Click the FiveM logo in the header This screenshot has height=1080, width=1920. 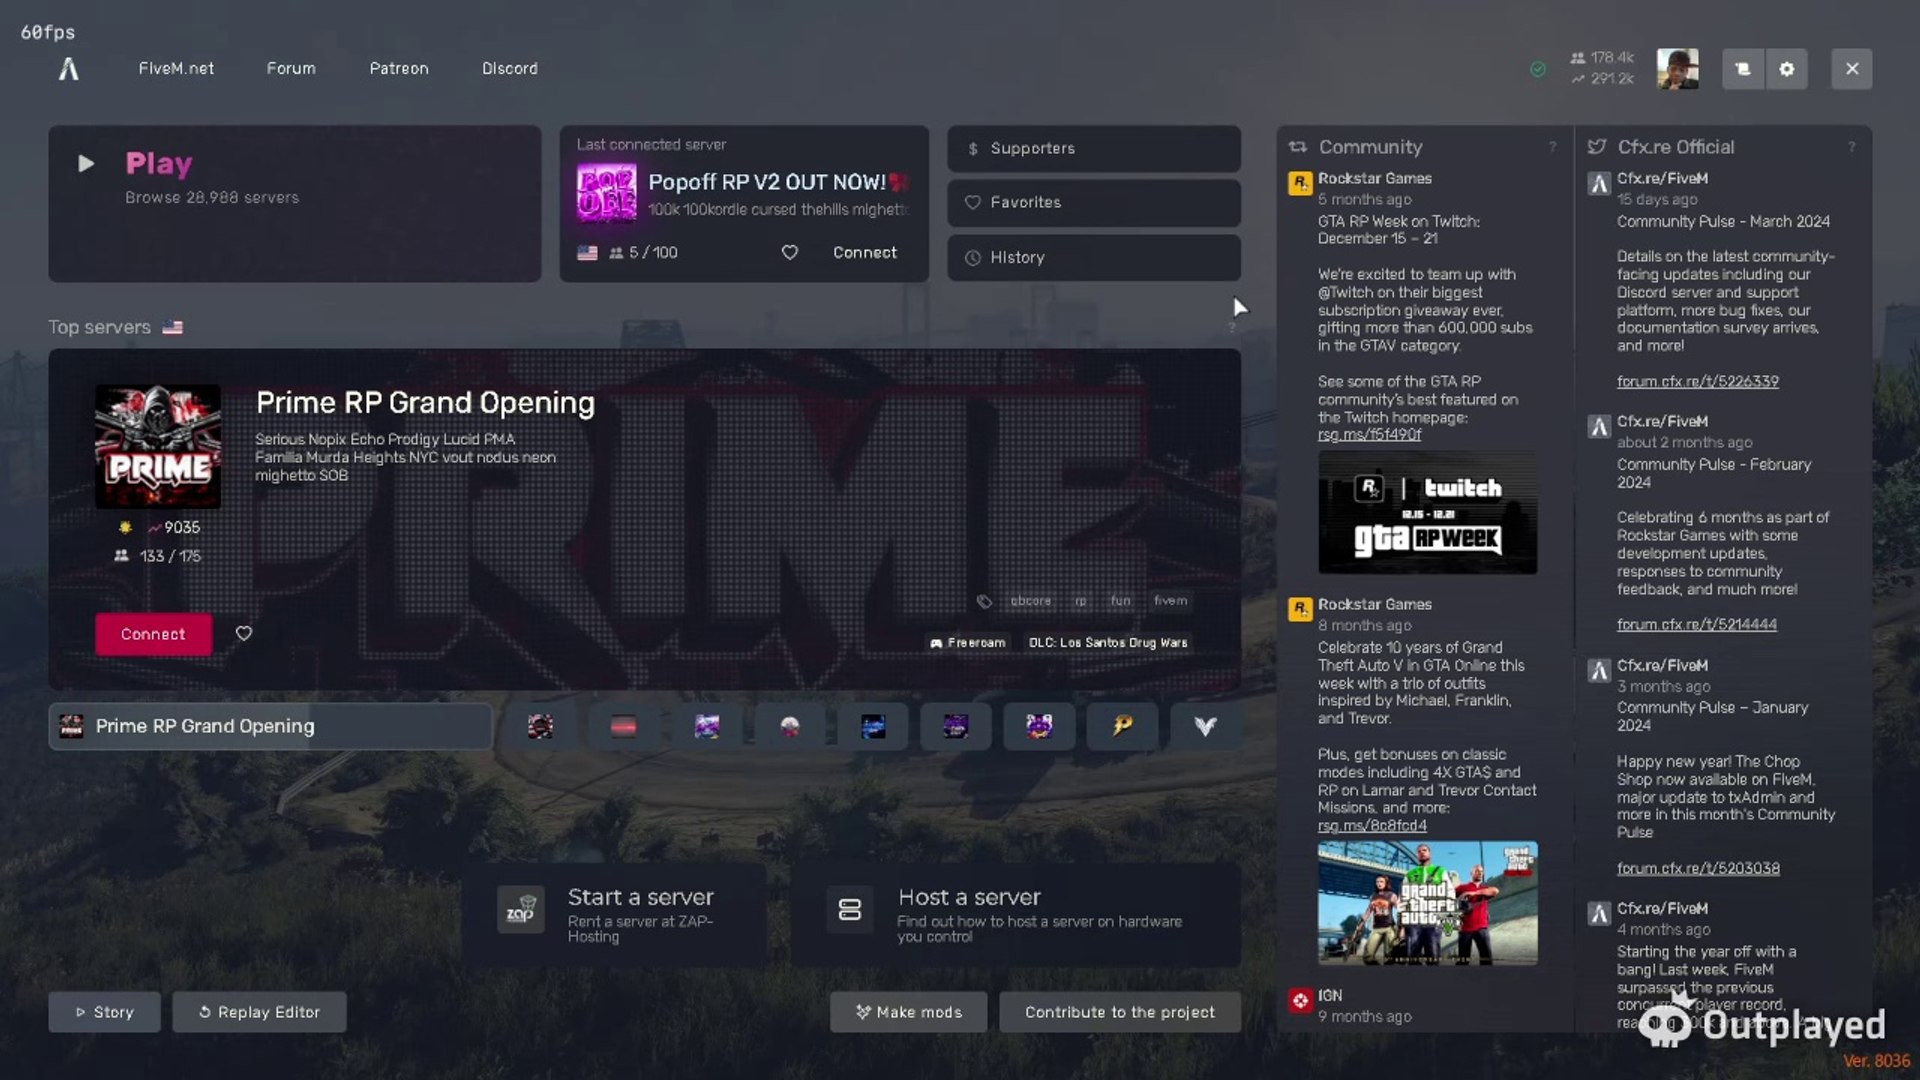[x=68, y=69]
